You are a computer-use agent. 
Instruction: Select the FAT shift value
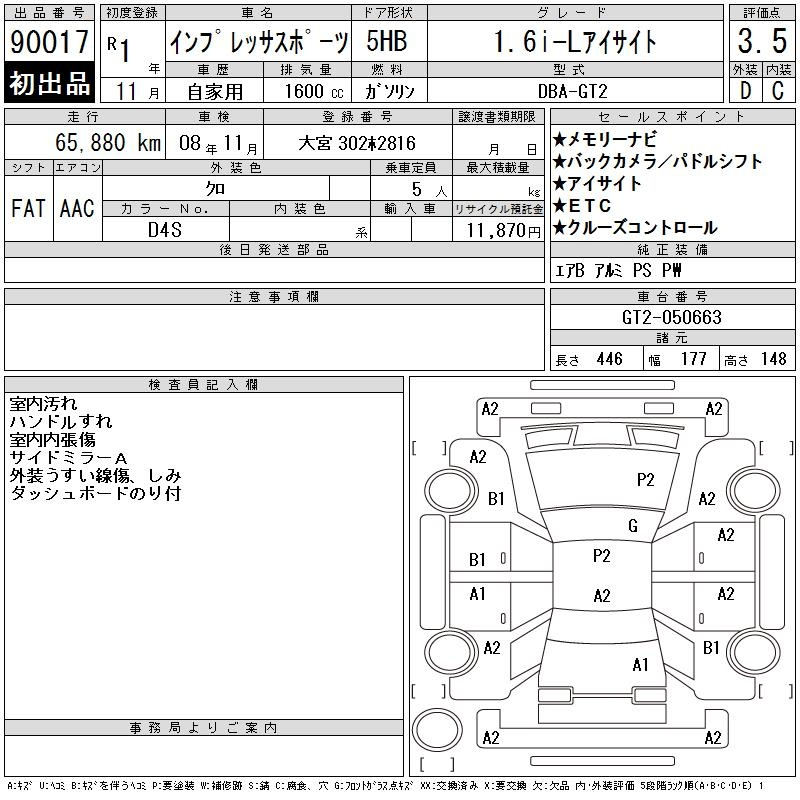tap(28, 208)
